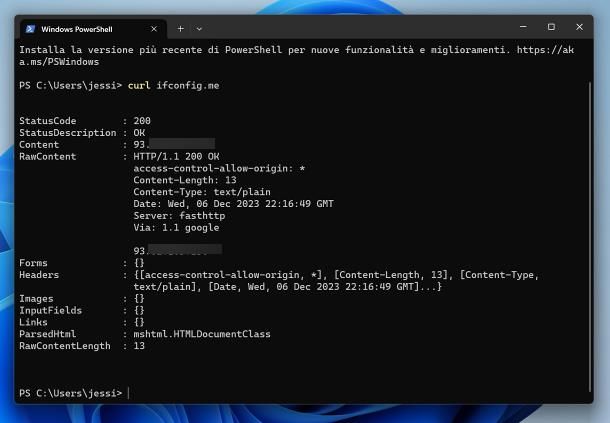Click the Forms label
The image size is (610, 423).
33,263
